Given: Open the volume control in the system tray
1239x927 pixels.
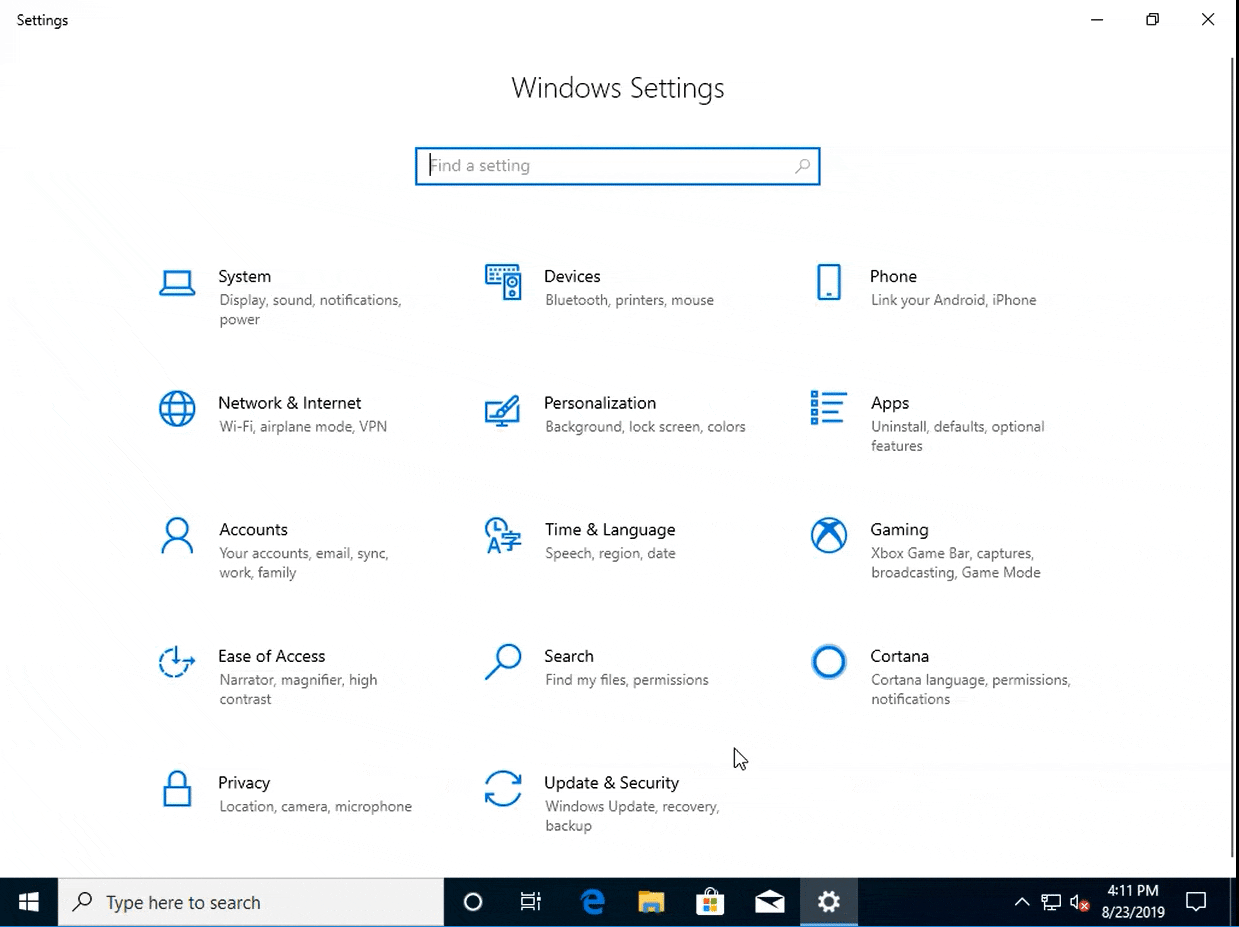Looking at the screenshot, I should [x=1078, y=901].
